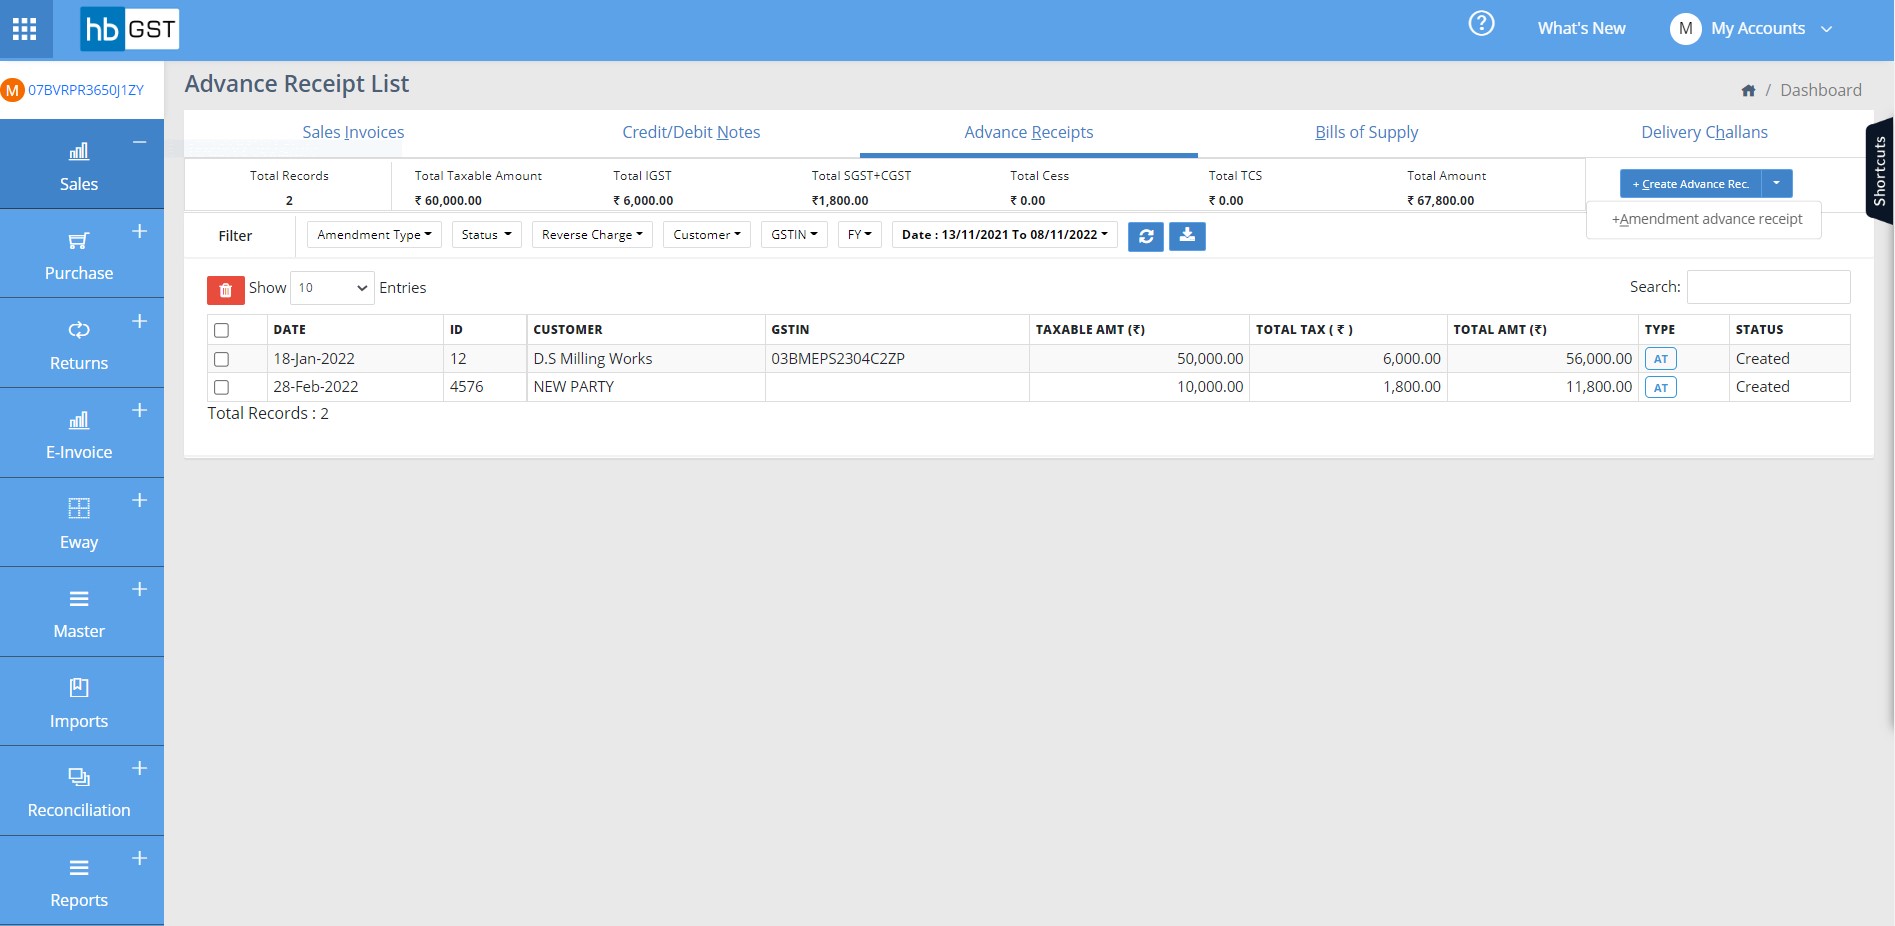Click the GSTIN 03BMEPS2304C2ZP cell
Image resolution: width=1895 pixels, height=926 pixels.
click(897, 359)
